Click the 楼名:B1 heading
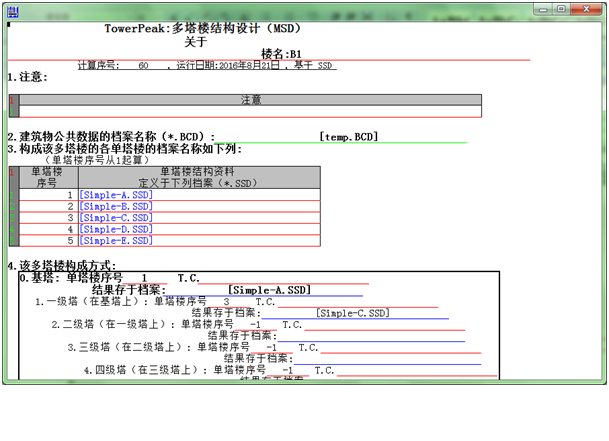Image resolution: width=609 pixels, height=441 pixels. tap(281, 54)
